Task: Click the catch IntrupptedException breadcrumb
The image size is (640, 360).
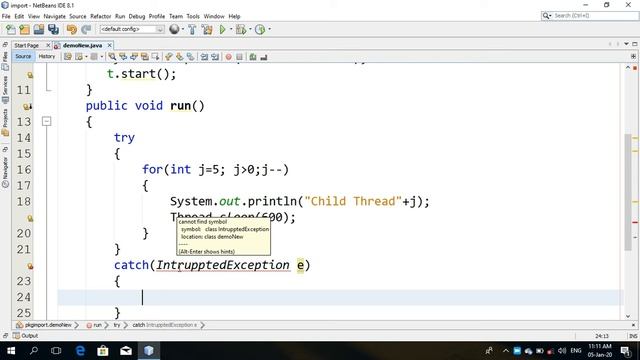Action: (164, 325)
